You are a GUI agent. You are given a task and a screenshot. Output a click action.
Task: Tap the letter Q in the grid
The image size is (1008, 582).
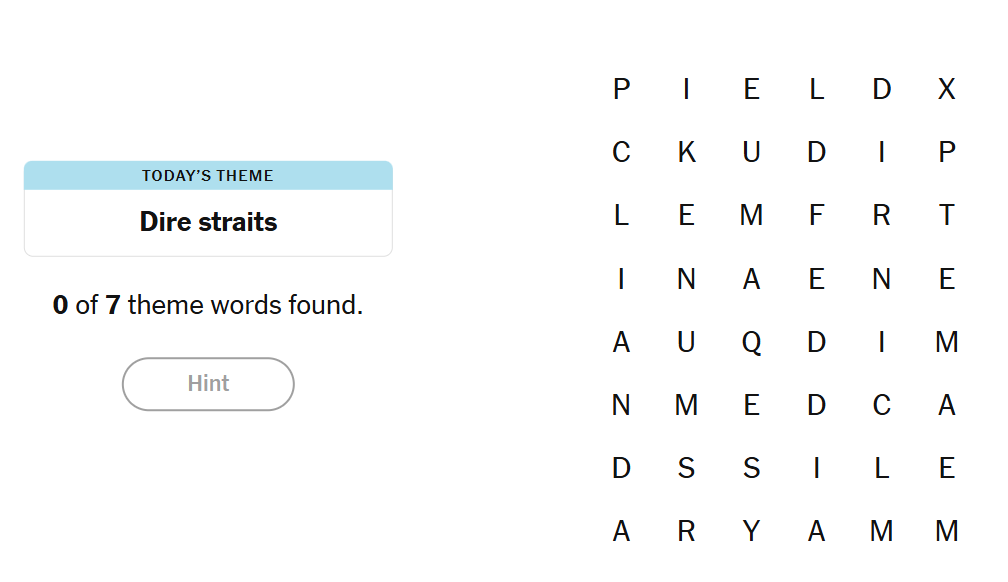point(751,342)
